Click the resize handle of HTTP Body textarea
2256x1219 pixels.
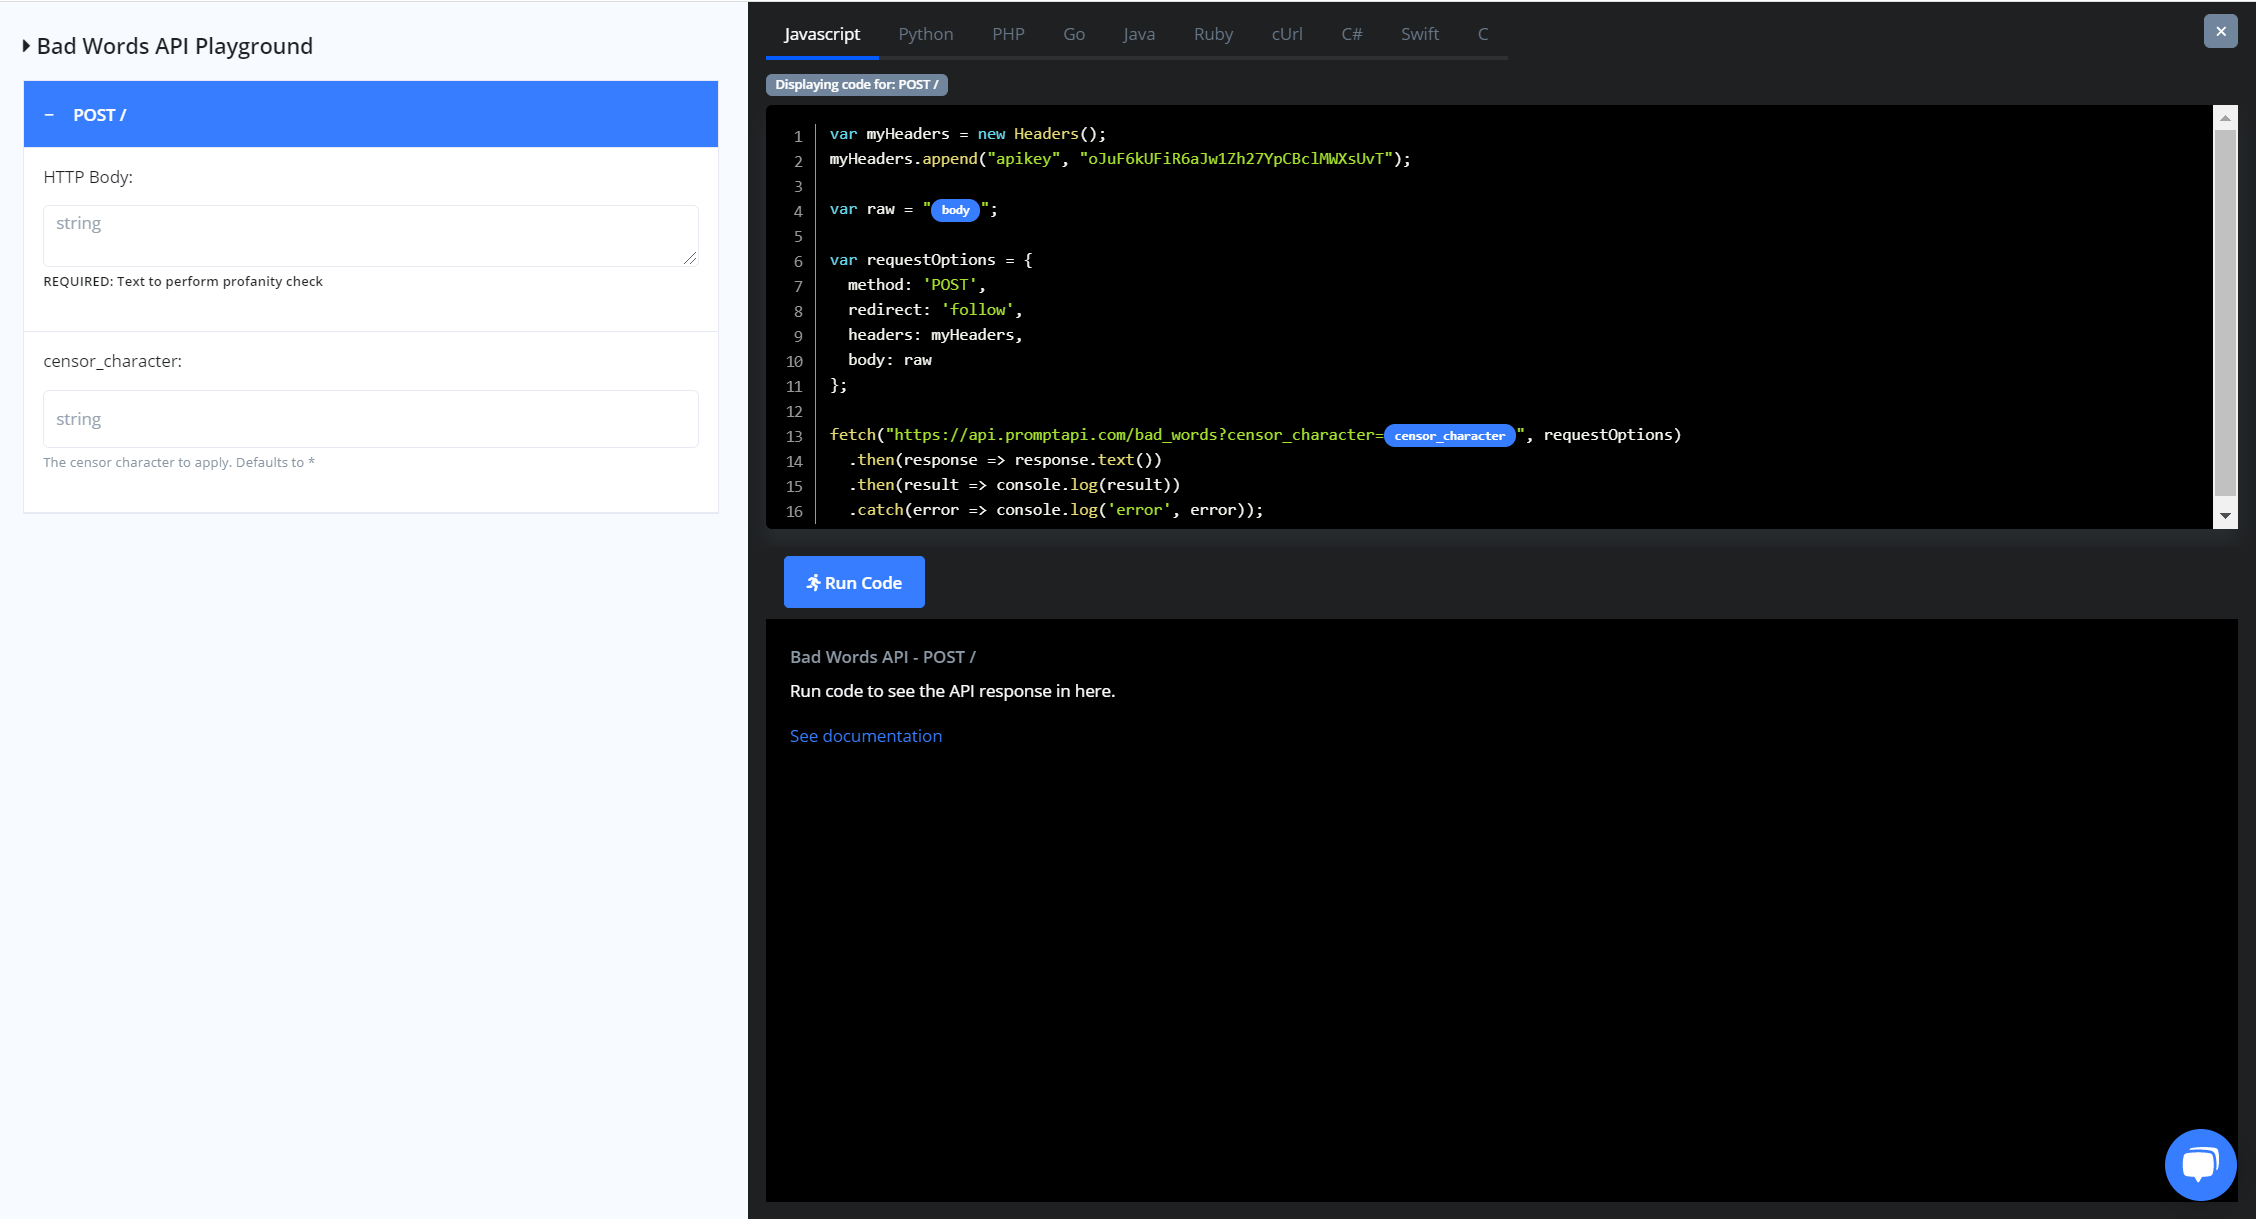click(690, 259)
